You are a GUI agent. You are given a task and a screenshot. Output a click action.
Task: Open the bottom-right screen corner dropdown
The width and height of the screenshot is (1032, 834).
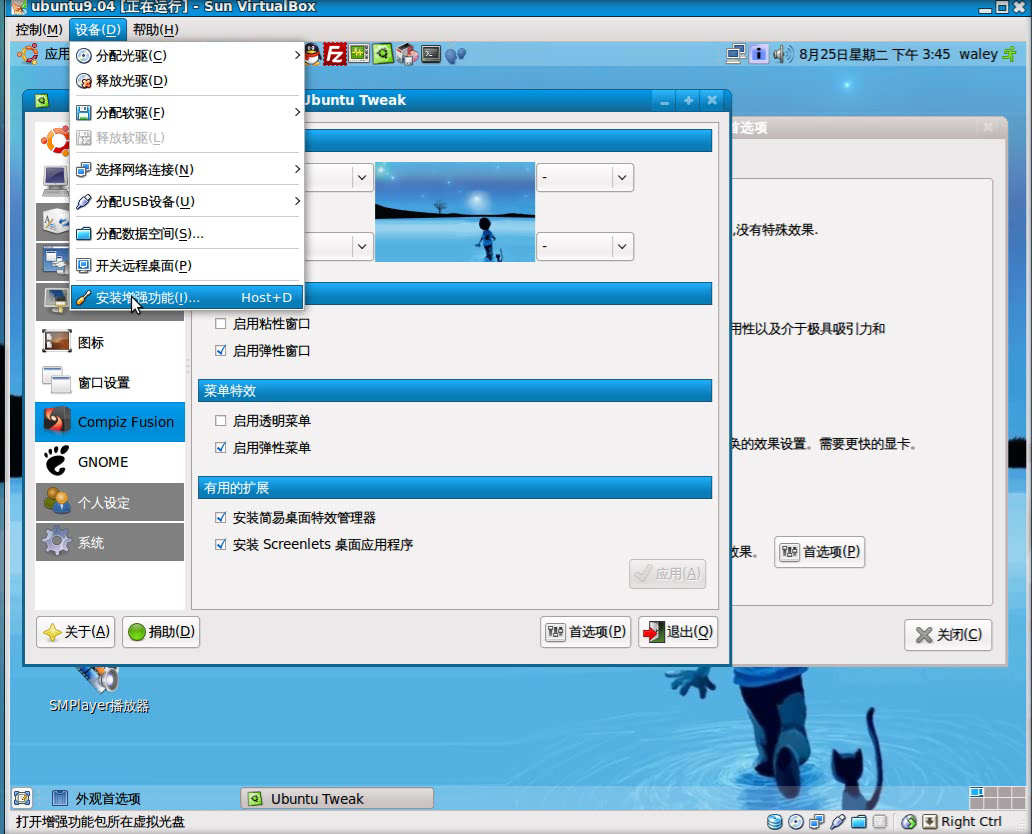tap(585, 246)
